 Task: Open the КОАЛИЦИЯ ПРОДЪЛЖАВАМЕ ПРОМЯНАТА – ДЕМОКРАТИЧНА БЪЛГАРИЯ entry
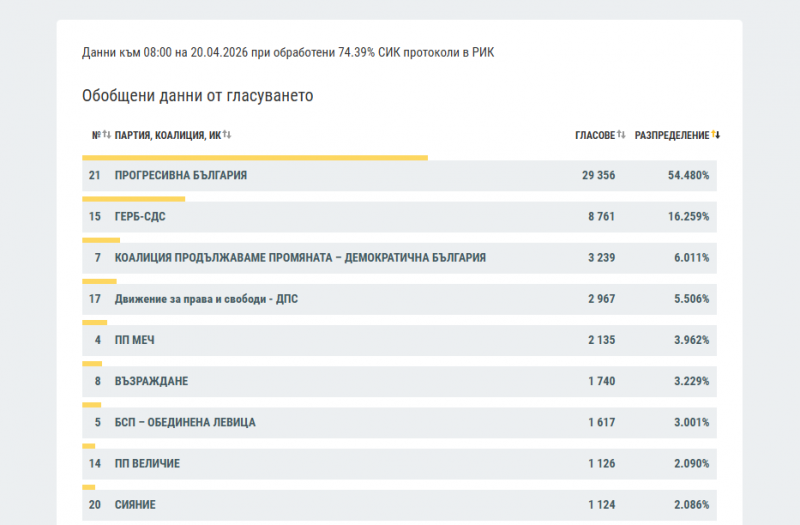pos(300,257)
